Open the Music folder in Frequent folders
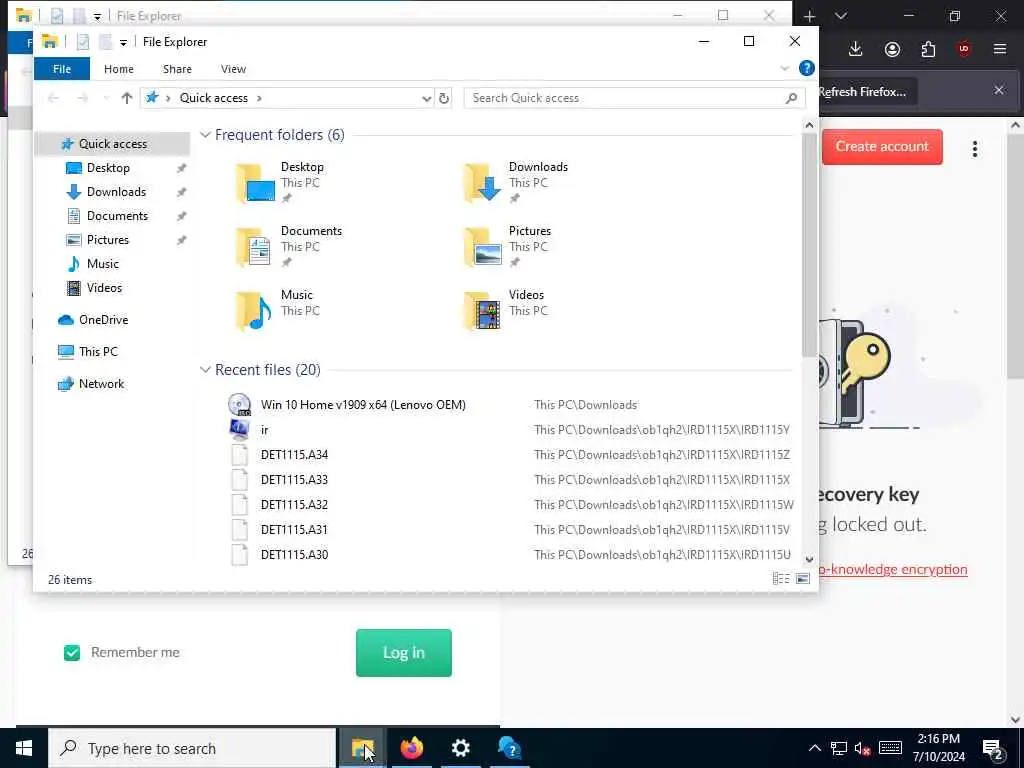 pyautogui.click(x=278, y=310)
